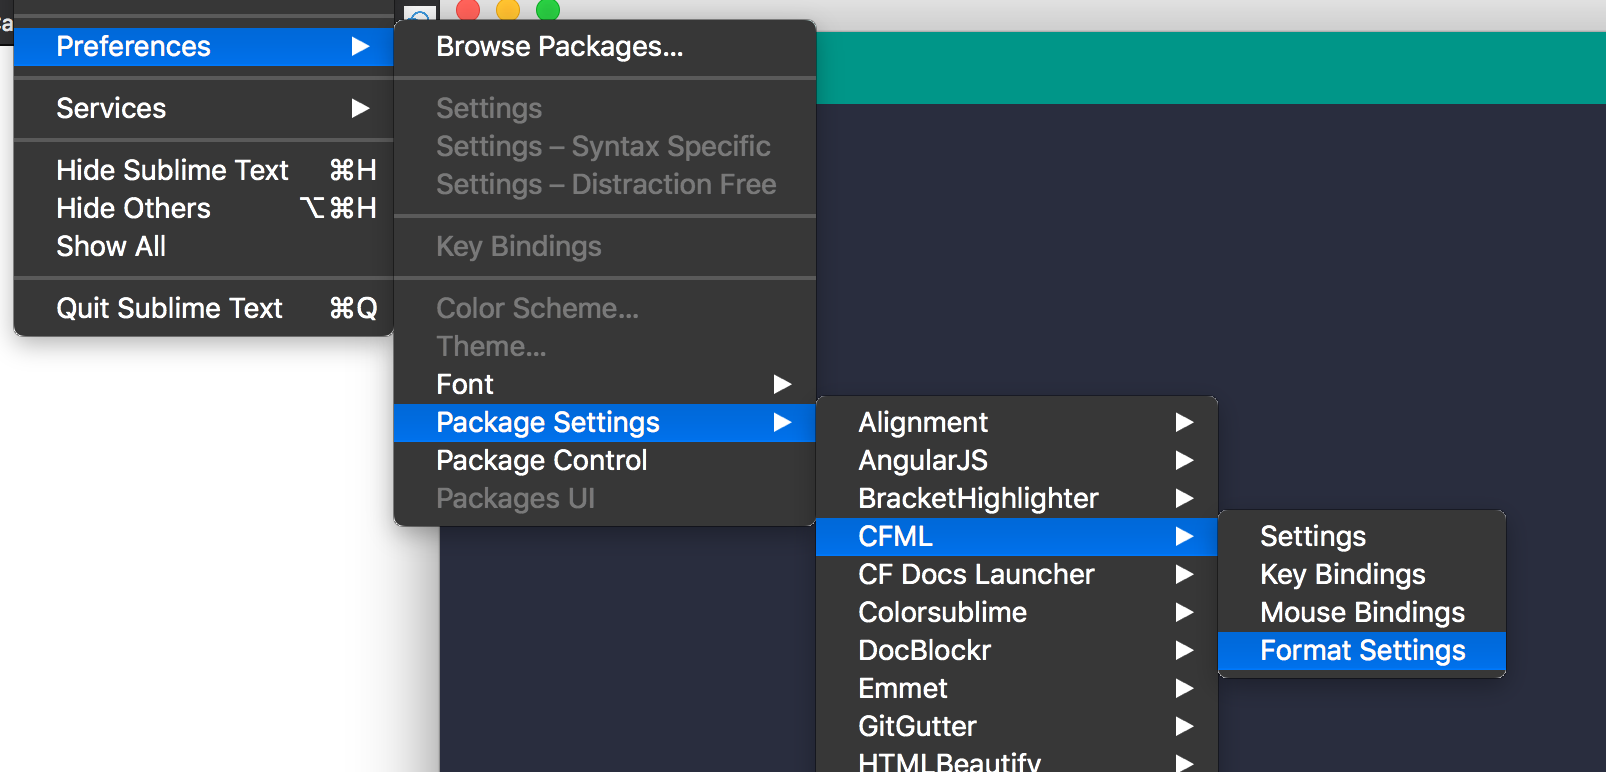Click the arrow beside CF Docs Launcher
Viewport: 1606px width, 772px height.
point(1185,575)
